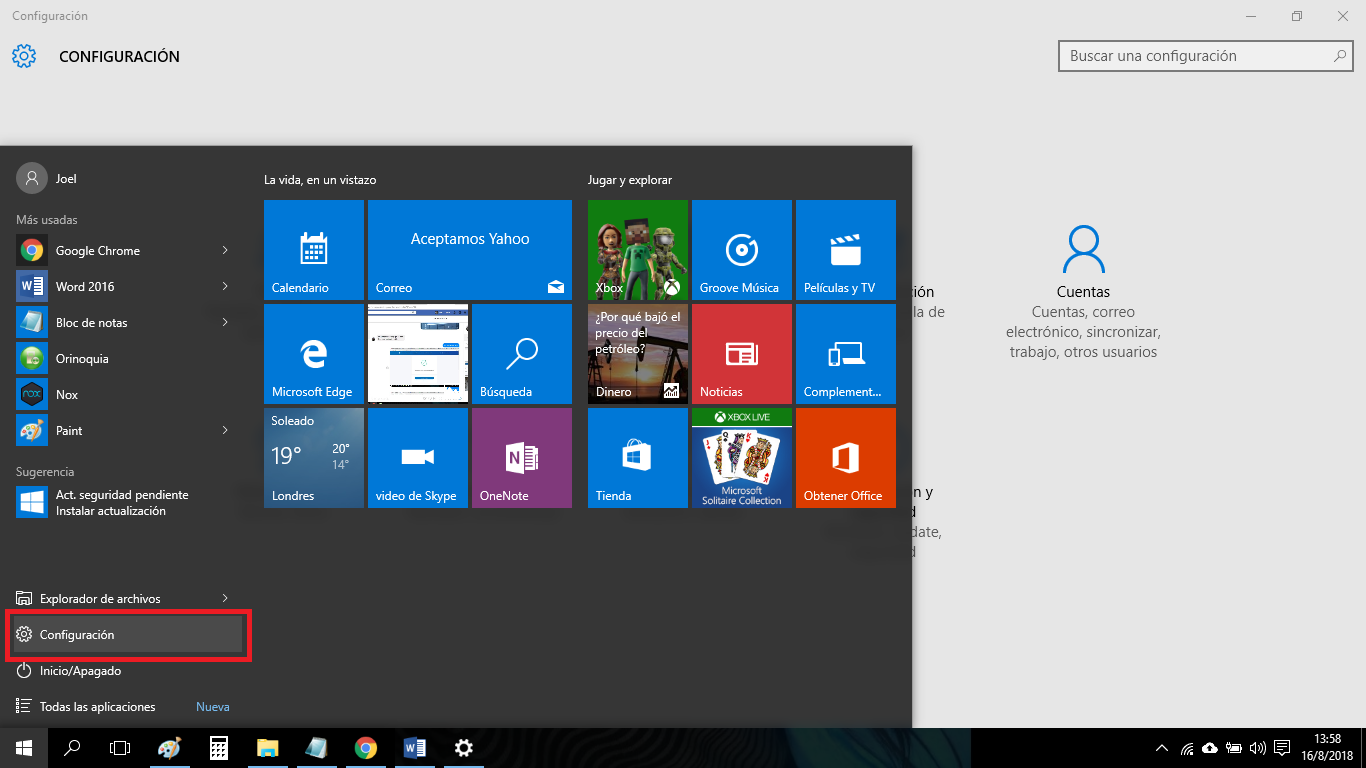The height and width of the screenshot is (768, 1366).
Task: Open the Búsqueda search tile
Action: click(x=522, y=354)
